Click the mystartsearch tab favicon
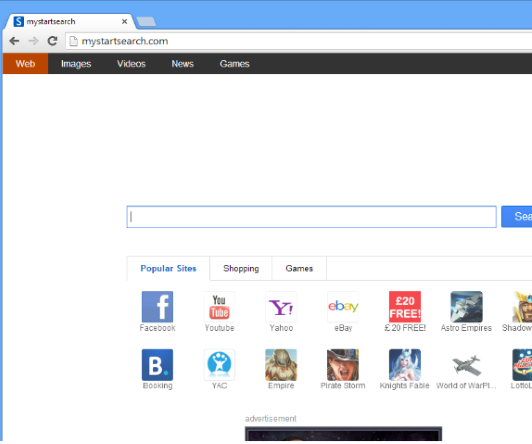 click(x=19, y=21)
